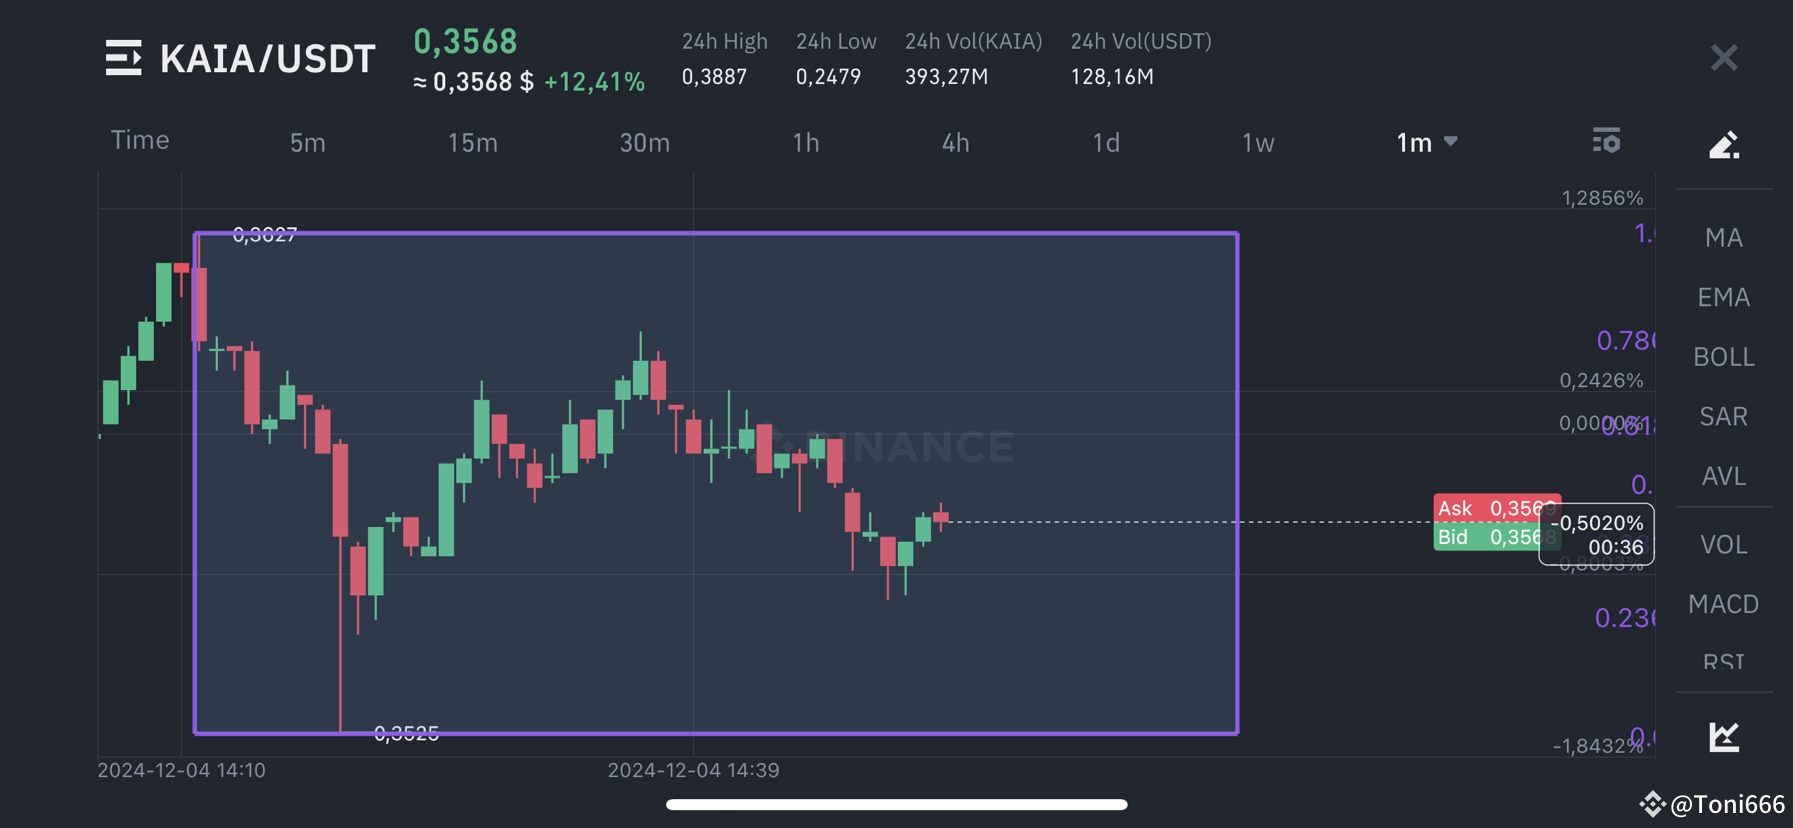Tap the 24h Low value 0,2479
The height and width of the screenshot is (828, 1793).
click(828, 77)
